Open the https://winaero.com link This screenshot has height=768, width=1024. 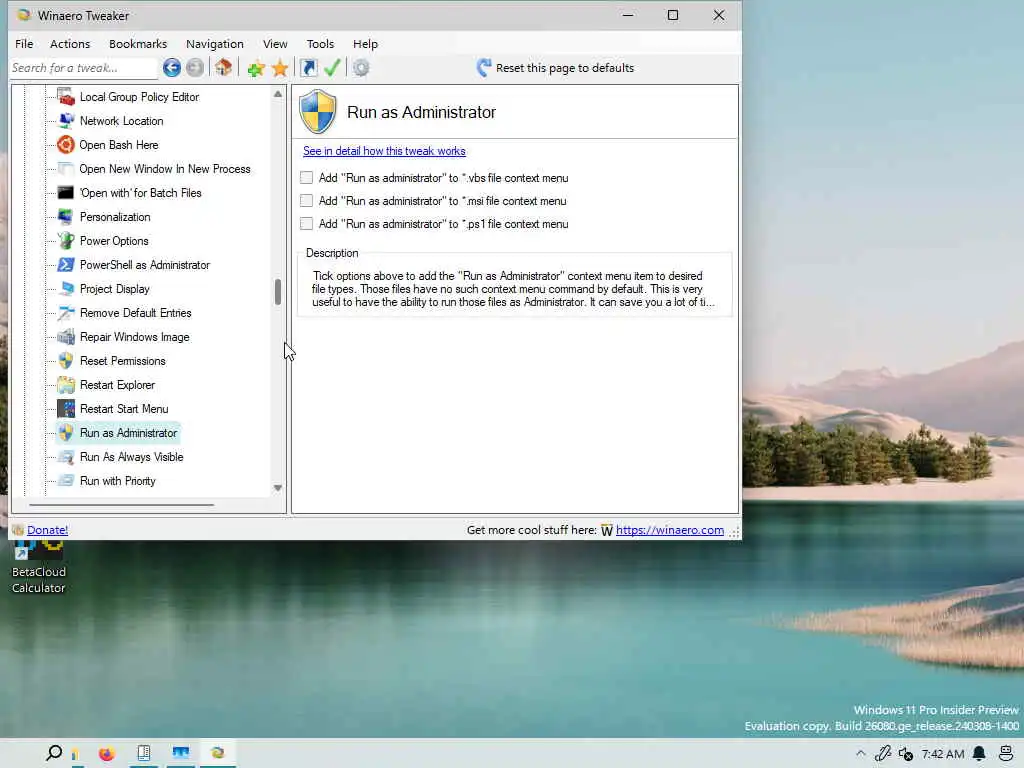click(669, 530)
